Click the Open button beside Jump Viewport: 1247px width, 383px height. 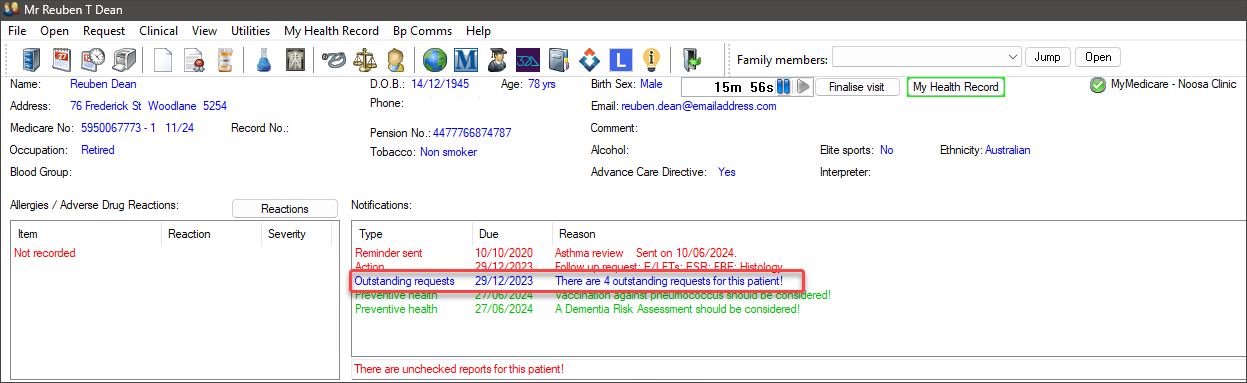tap(1098, 57)
